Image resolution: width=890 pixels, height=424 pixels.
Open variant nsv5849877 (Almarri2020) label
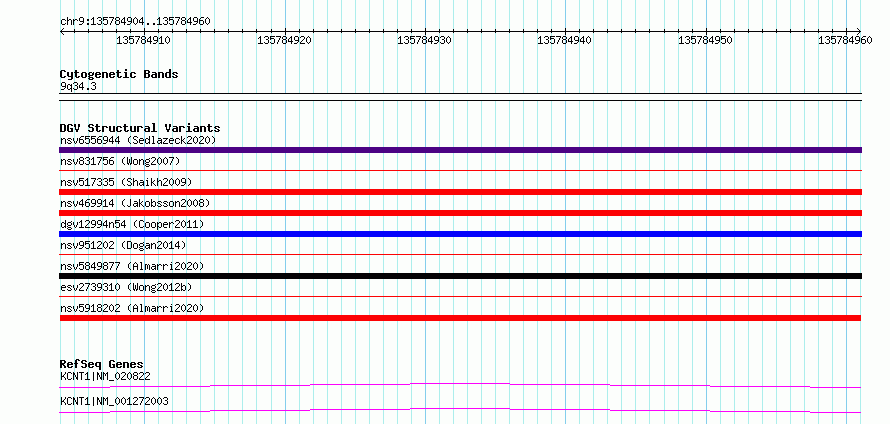[132, 266]
